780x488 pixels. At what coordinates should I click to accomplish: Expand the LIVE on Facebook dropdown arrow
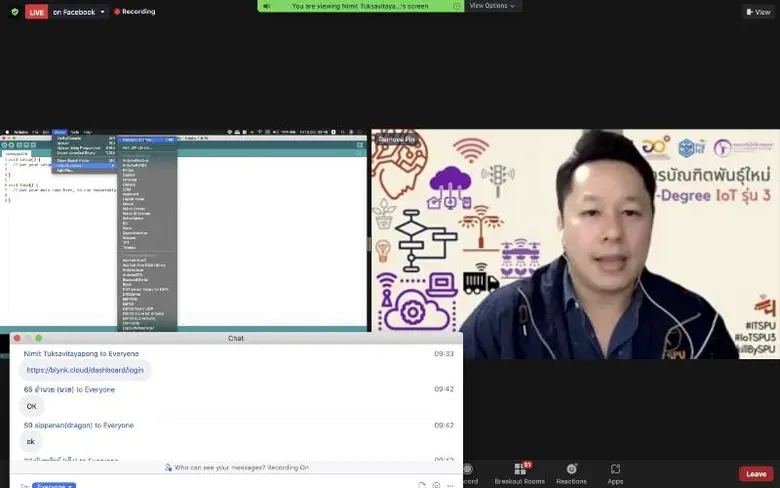tap(103, 12)
